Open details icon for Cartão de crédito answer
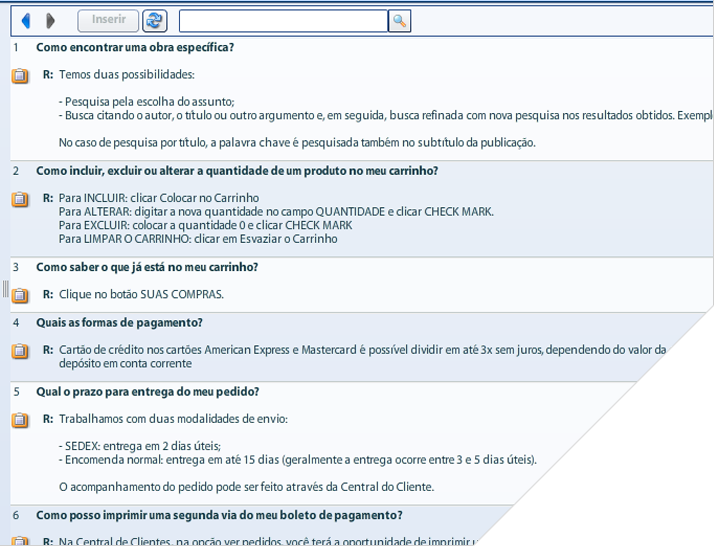 click(x=20, y=351)
